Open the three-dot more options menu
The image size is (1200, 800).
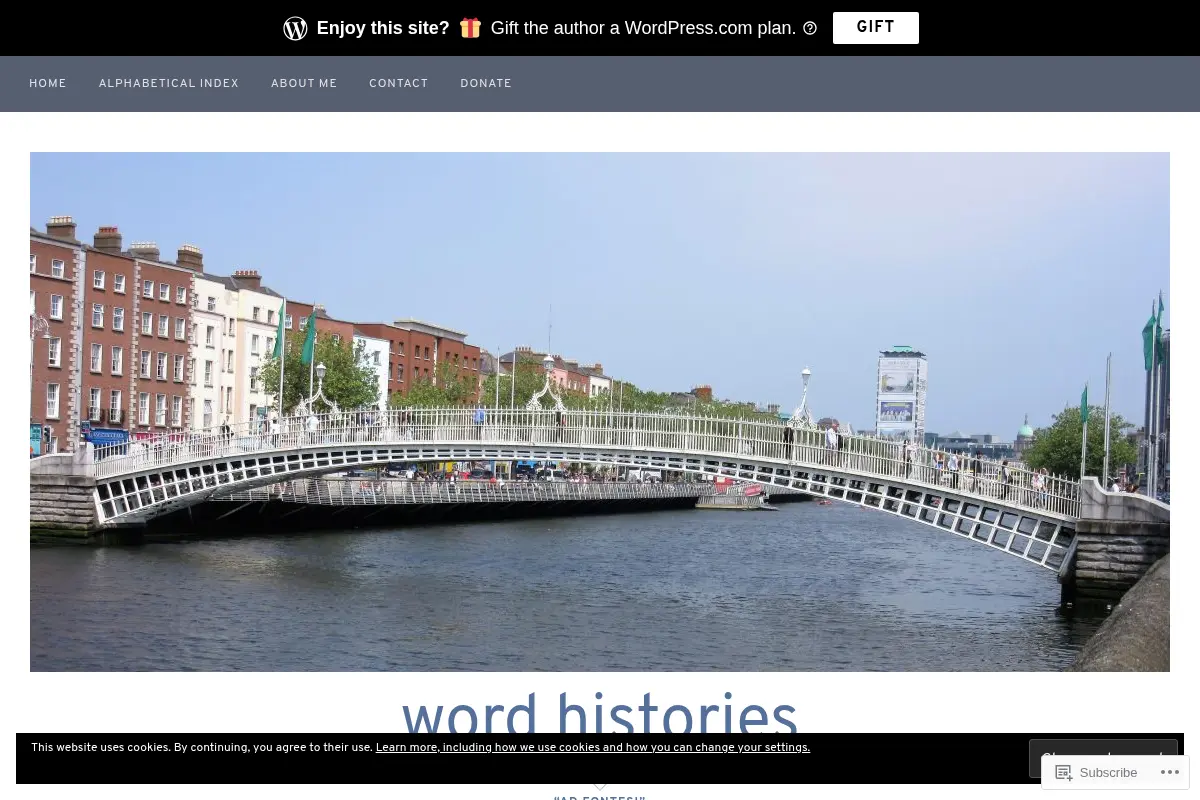click(1170, 772)
